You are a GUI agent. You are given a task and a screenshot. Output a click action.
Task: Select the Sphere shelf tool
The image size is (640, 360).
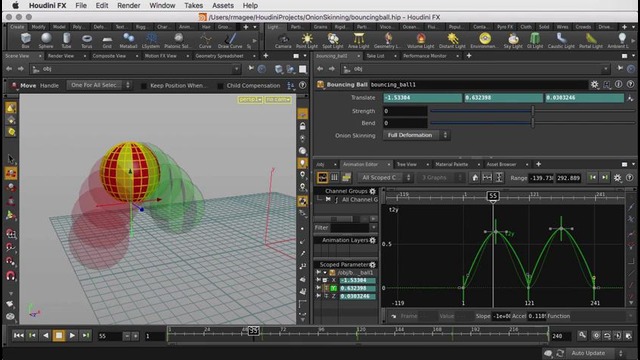[x=46, y=40]
